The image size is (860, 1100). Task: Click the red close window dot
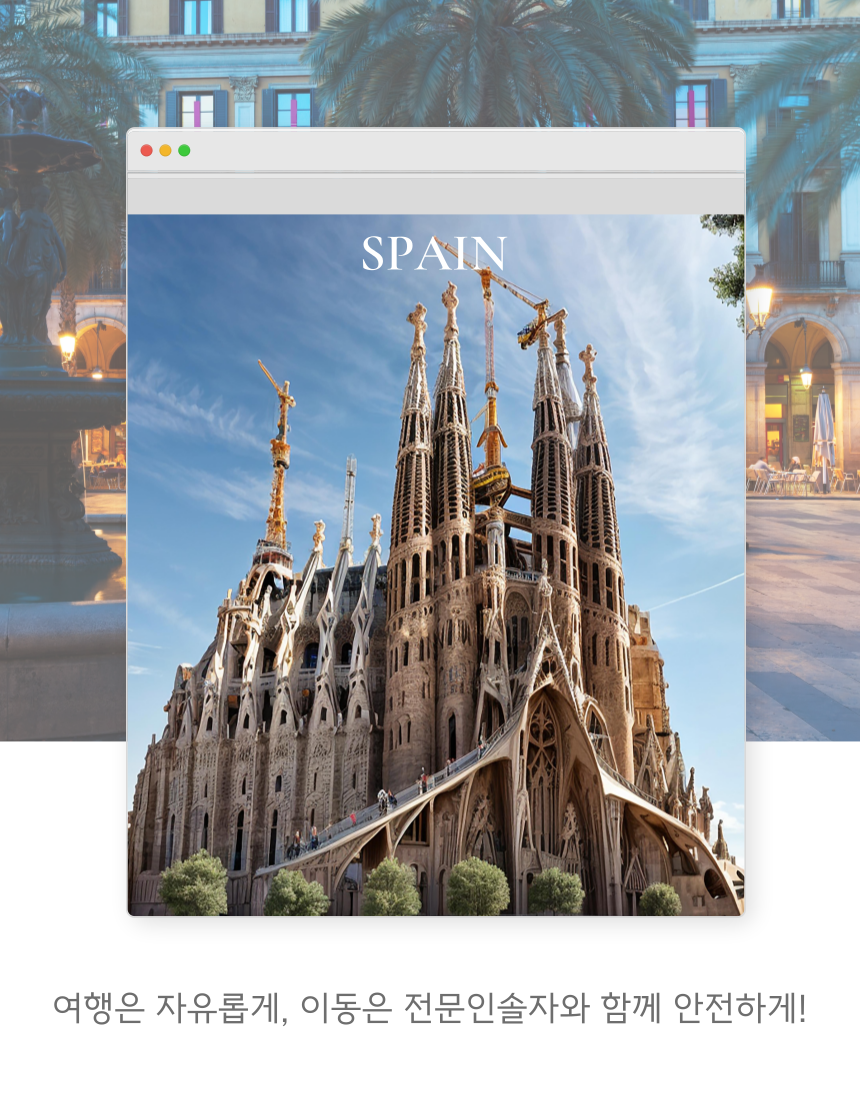tap(147, 150)
